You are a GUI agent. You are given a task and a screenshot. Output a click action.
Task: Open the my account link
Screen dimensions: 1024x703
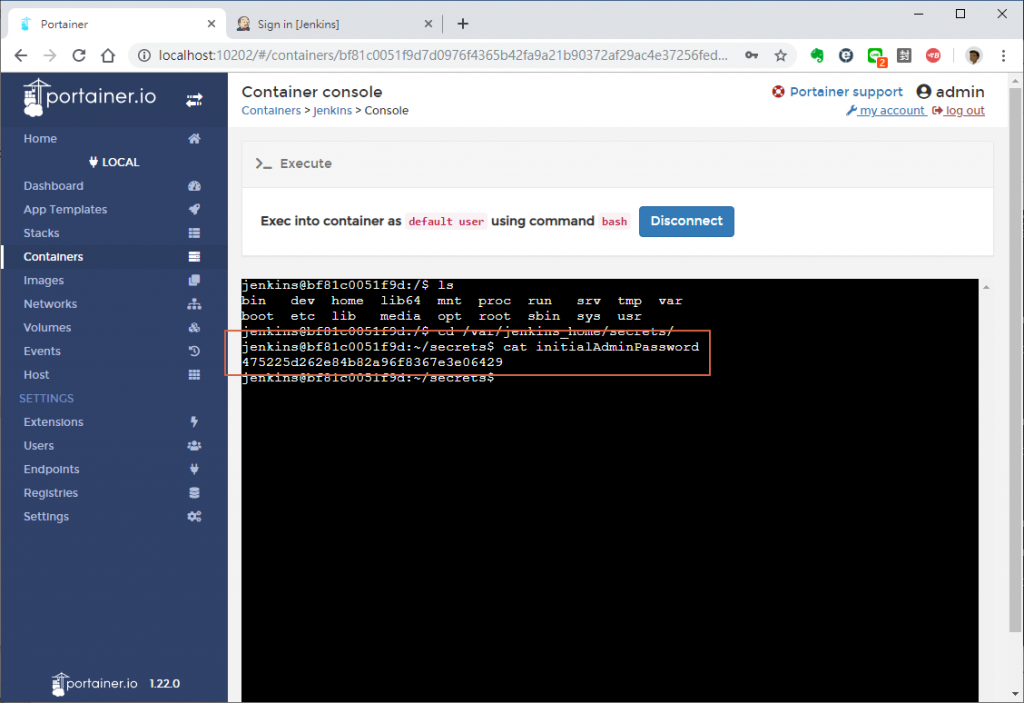point(887,110)
